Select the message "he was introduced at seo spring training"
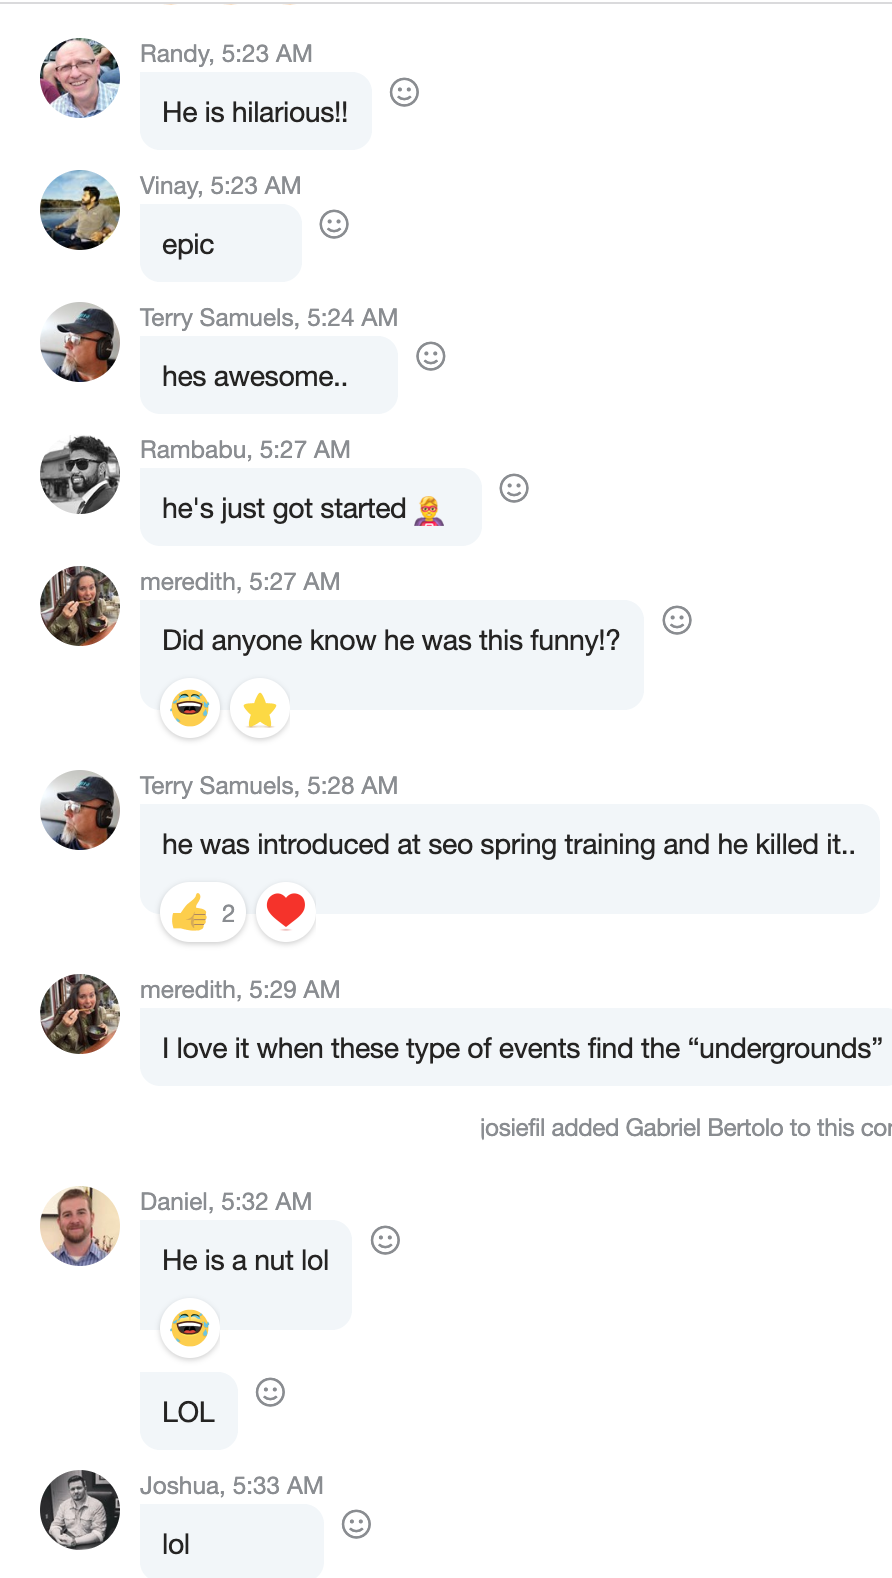892x1578 pixels. click(509, 845)
